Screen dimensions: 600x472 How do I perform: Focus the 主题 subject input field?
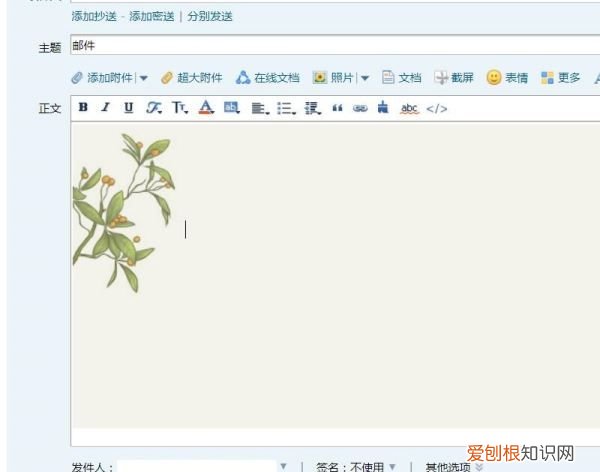tap(335, 45)
